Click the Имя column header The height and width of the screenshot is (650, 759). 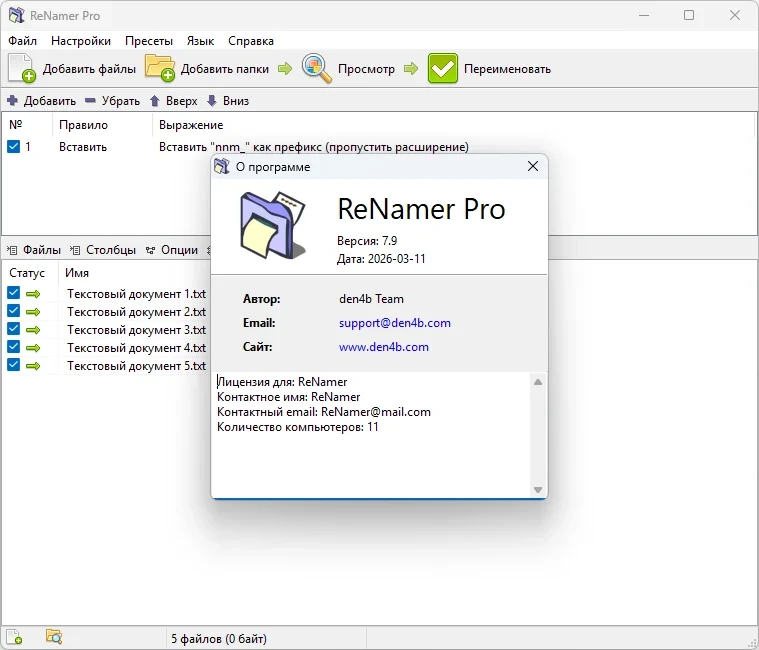76,273
